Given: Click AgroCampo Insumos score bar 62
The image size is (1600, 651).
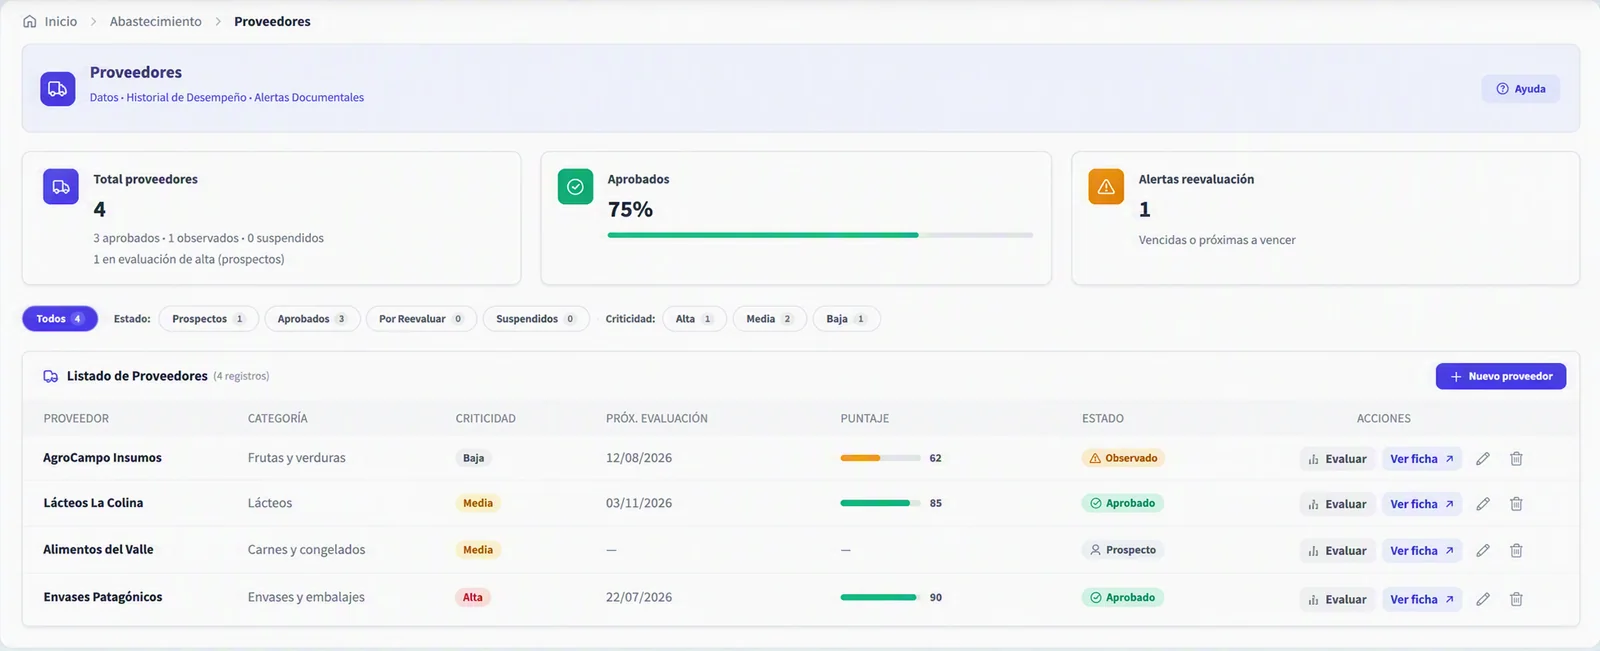Looking at the screenshot, I should click(880, 458).
